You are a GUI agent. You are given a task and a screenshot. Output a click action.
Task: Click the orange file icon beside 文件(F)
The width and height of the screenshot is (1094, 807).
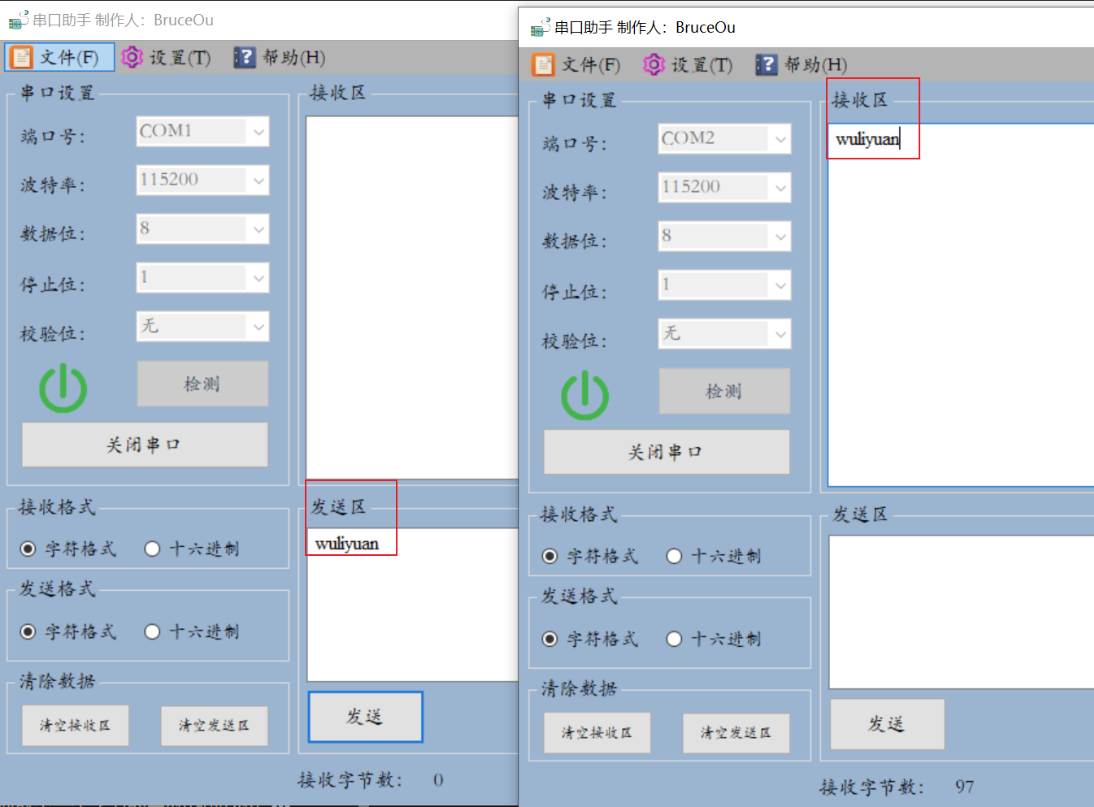click(x=21, y=57)
